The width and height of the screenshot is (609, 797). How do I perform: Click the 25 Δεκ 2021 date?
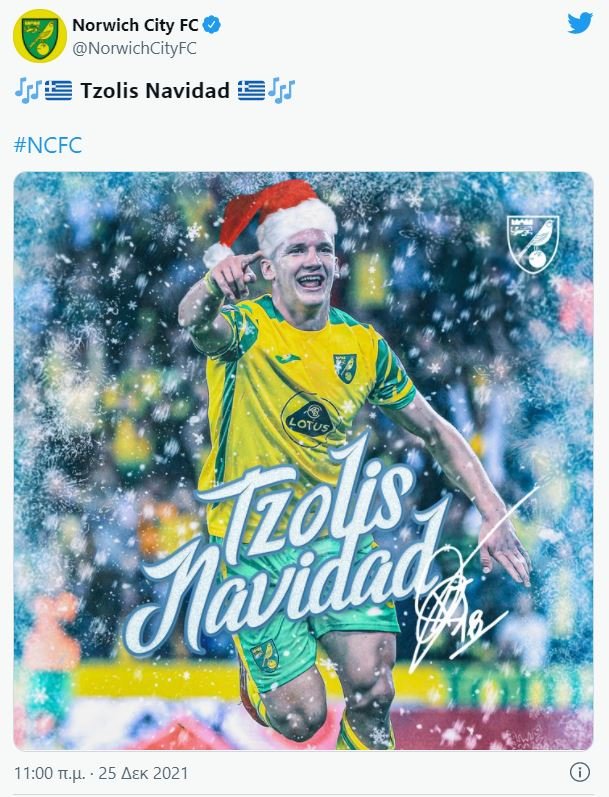(143, 773)
